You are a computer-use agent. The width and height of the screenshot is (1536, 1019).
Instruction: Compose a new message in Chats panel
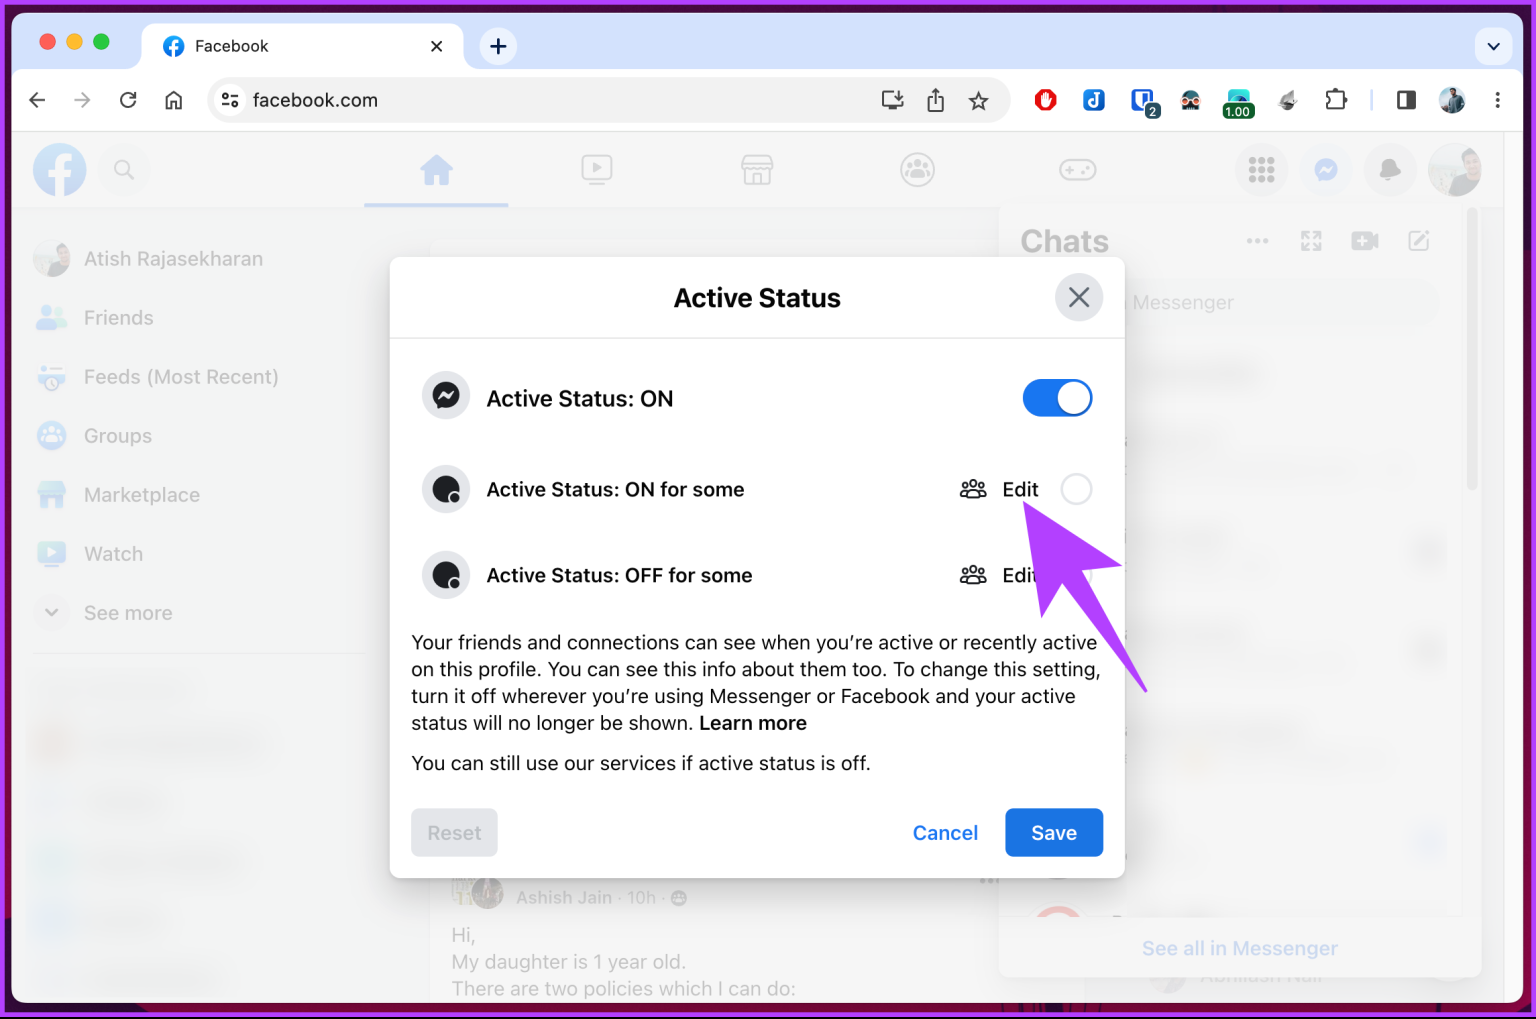tap(1418, 241)
